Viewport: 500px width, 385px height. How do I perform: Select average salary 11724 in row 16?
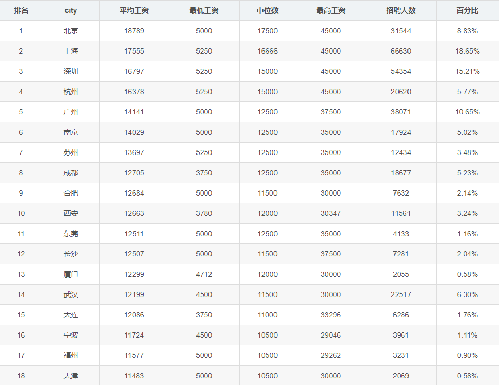(134, 335)
